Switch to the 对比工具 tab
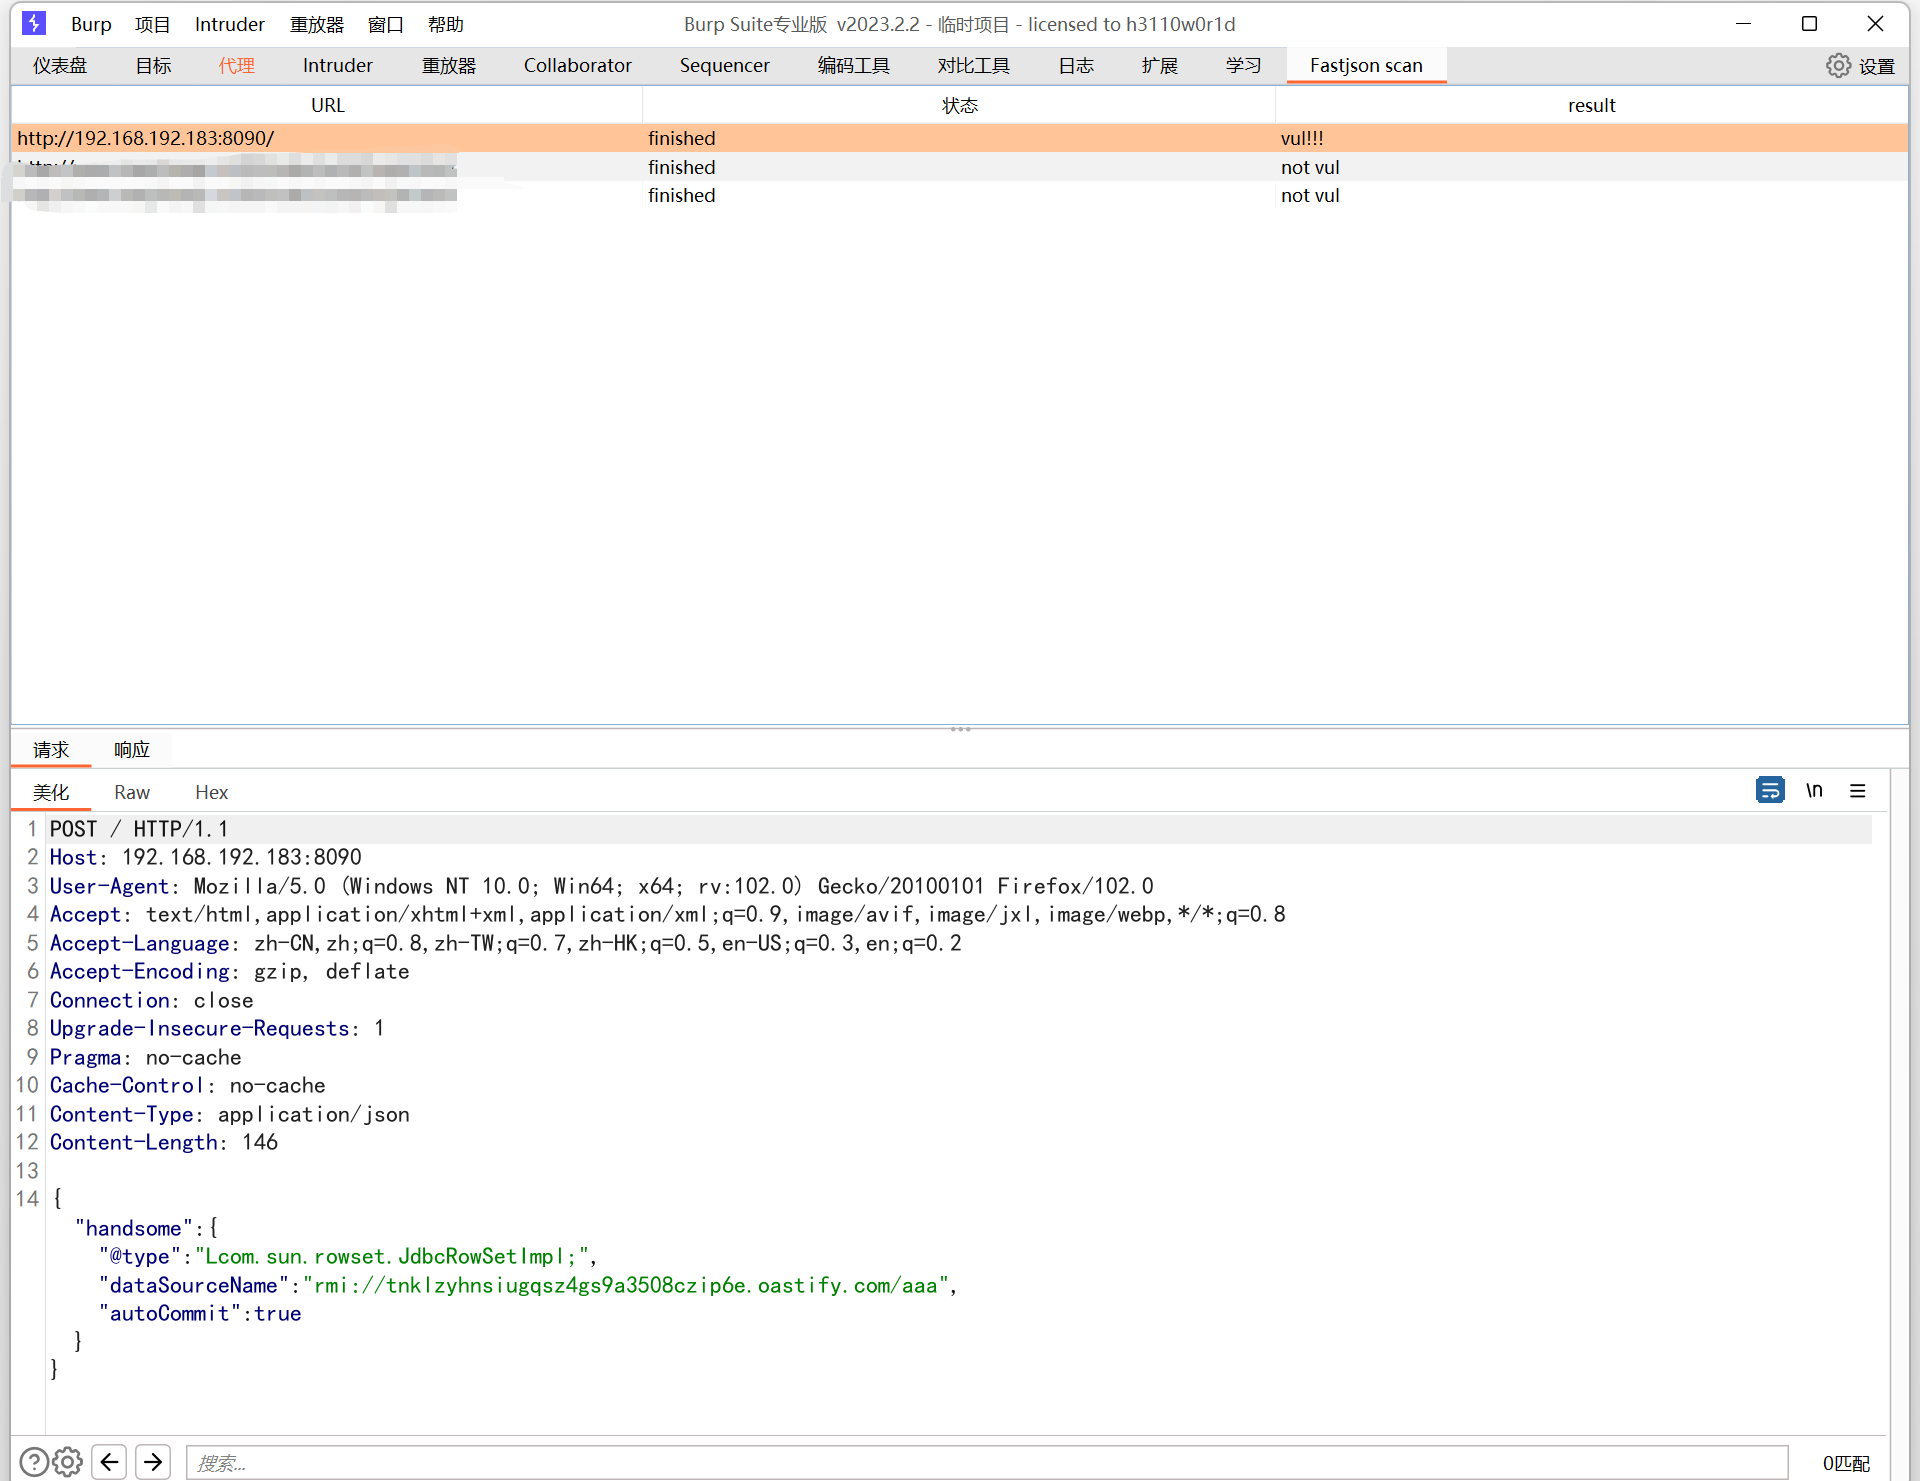 click(x=974, y=66)
